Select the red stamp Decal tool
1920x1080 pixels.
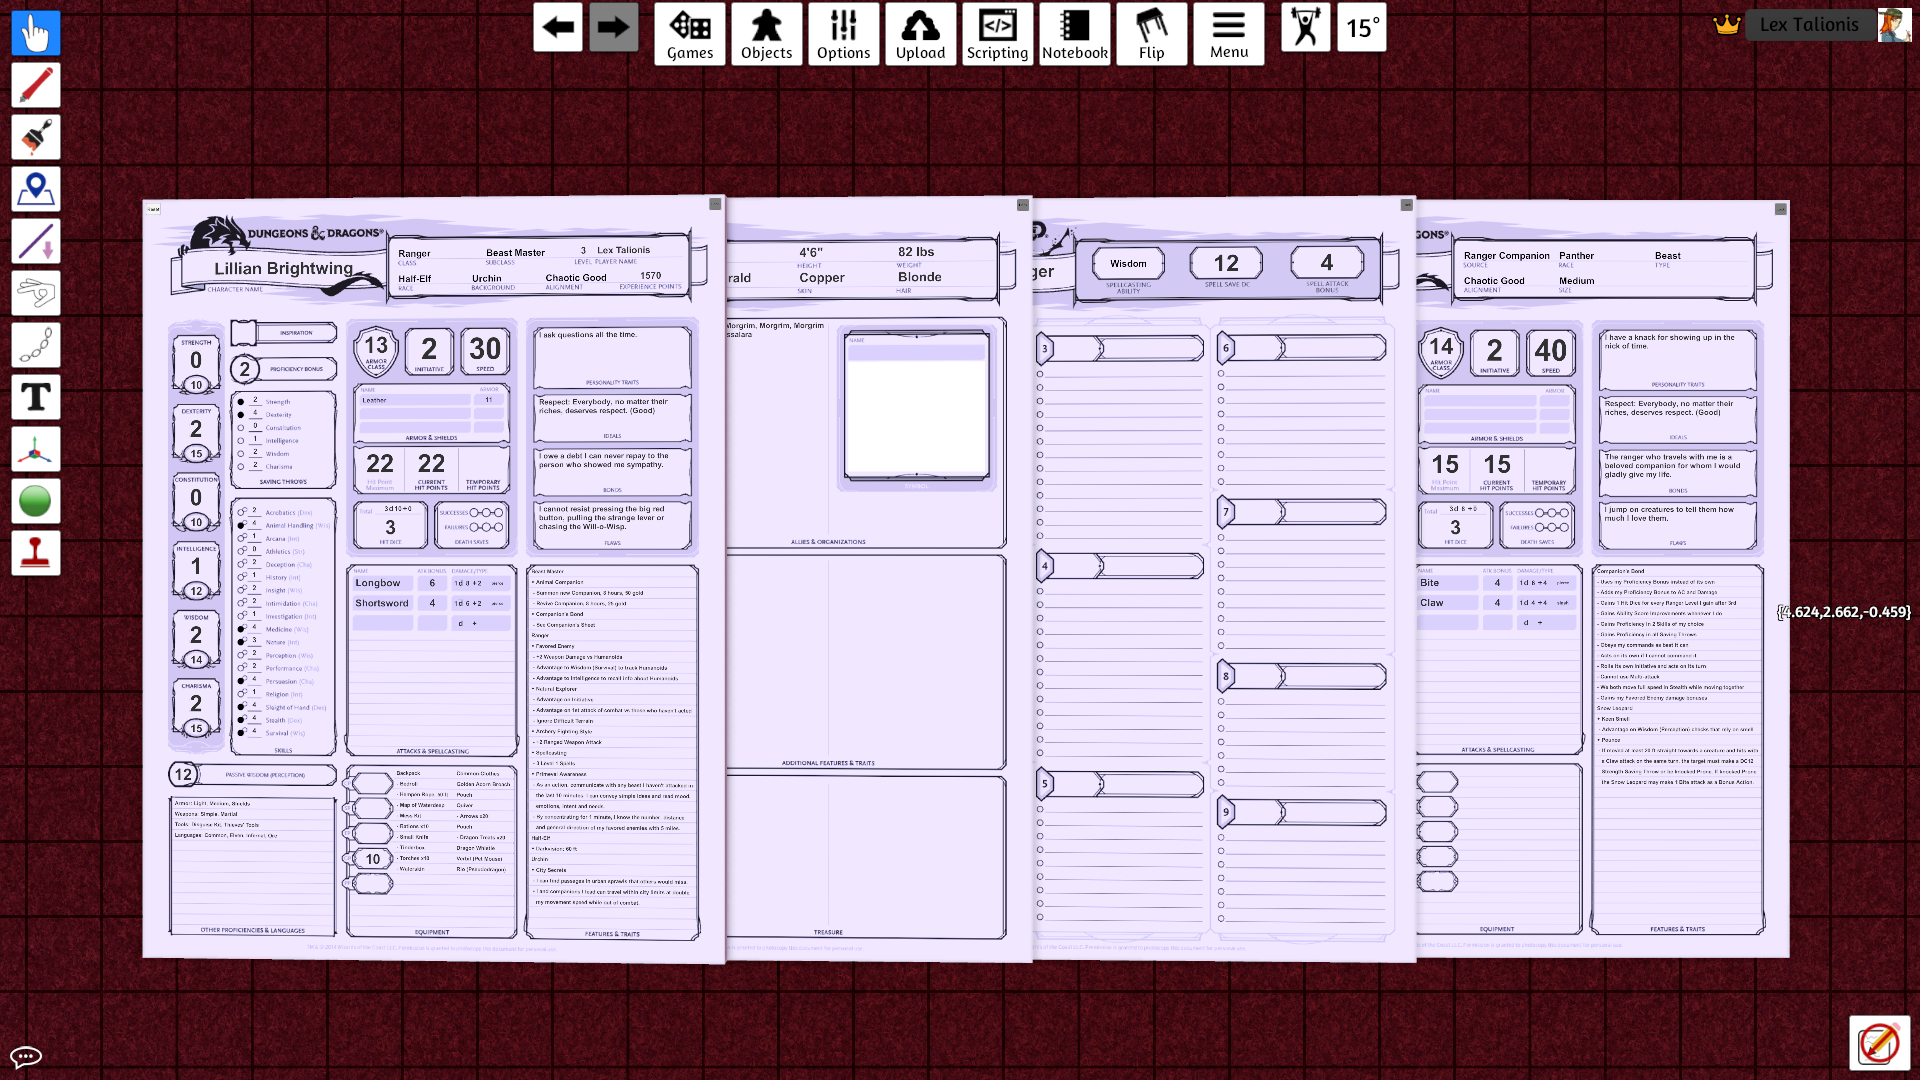click(36, 553)
